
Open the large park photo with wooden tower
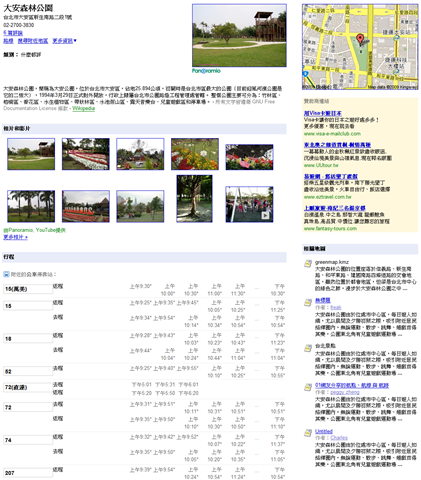pyautogui.click(x=239, y=35)
